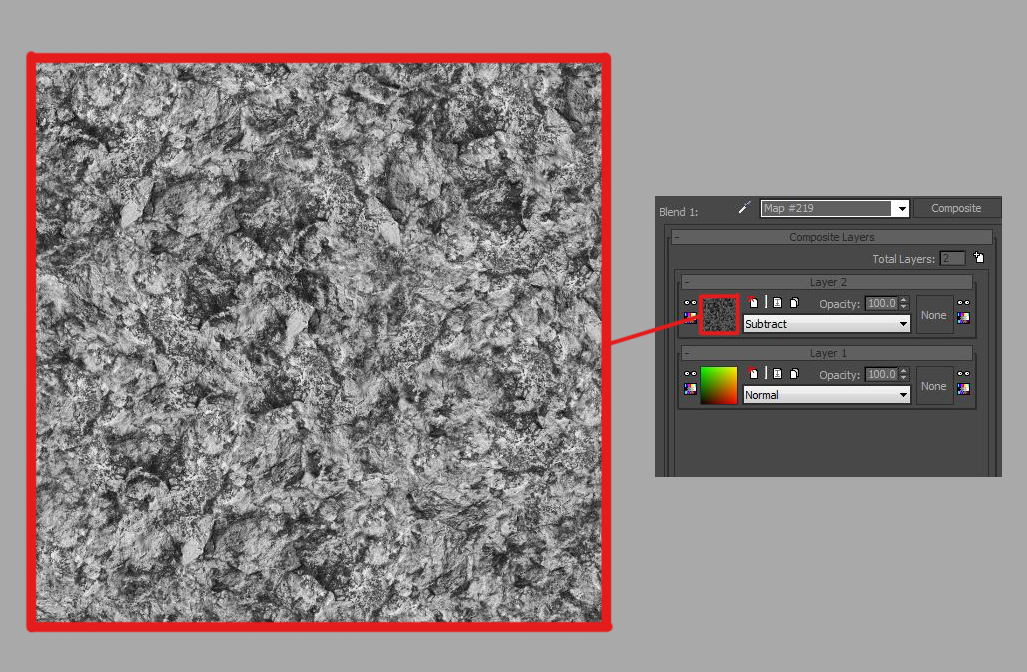Collapse the Layer 1 rollout header
Viewport: 1027px width, 672px height.
[827, 353]
